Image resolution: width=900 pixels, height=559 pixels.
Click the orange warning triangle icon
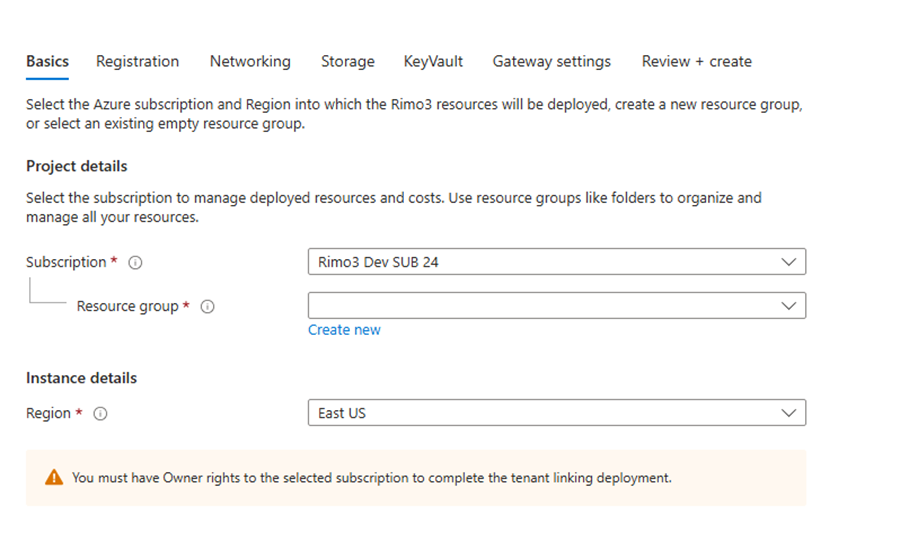(54, 478)
